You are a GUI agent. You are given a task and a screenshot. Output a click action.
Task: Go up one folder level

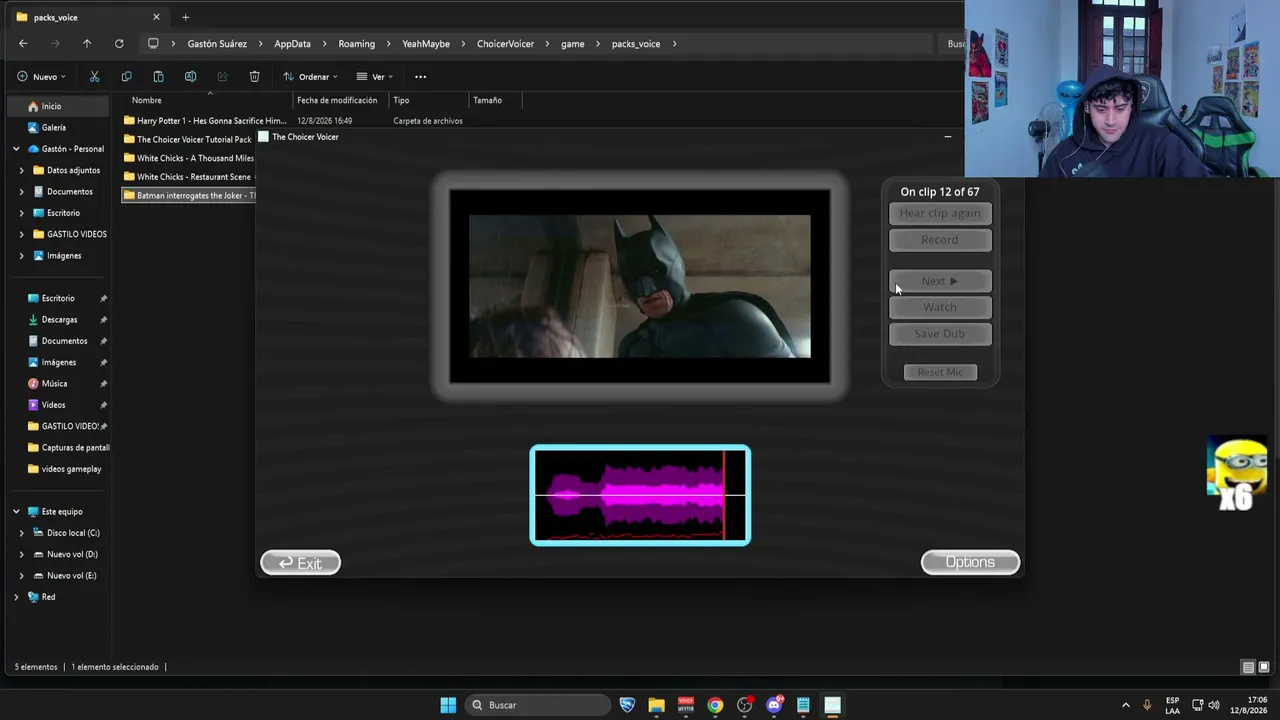point(87,43)
